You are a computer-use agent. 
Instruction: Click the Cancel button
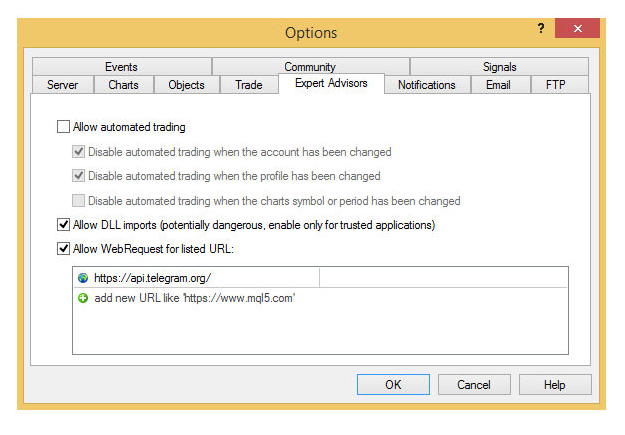[474, 385]
